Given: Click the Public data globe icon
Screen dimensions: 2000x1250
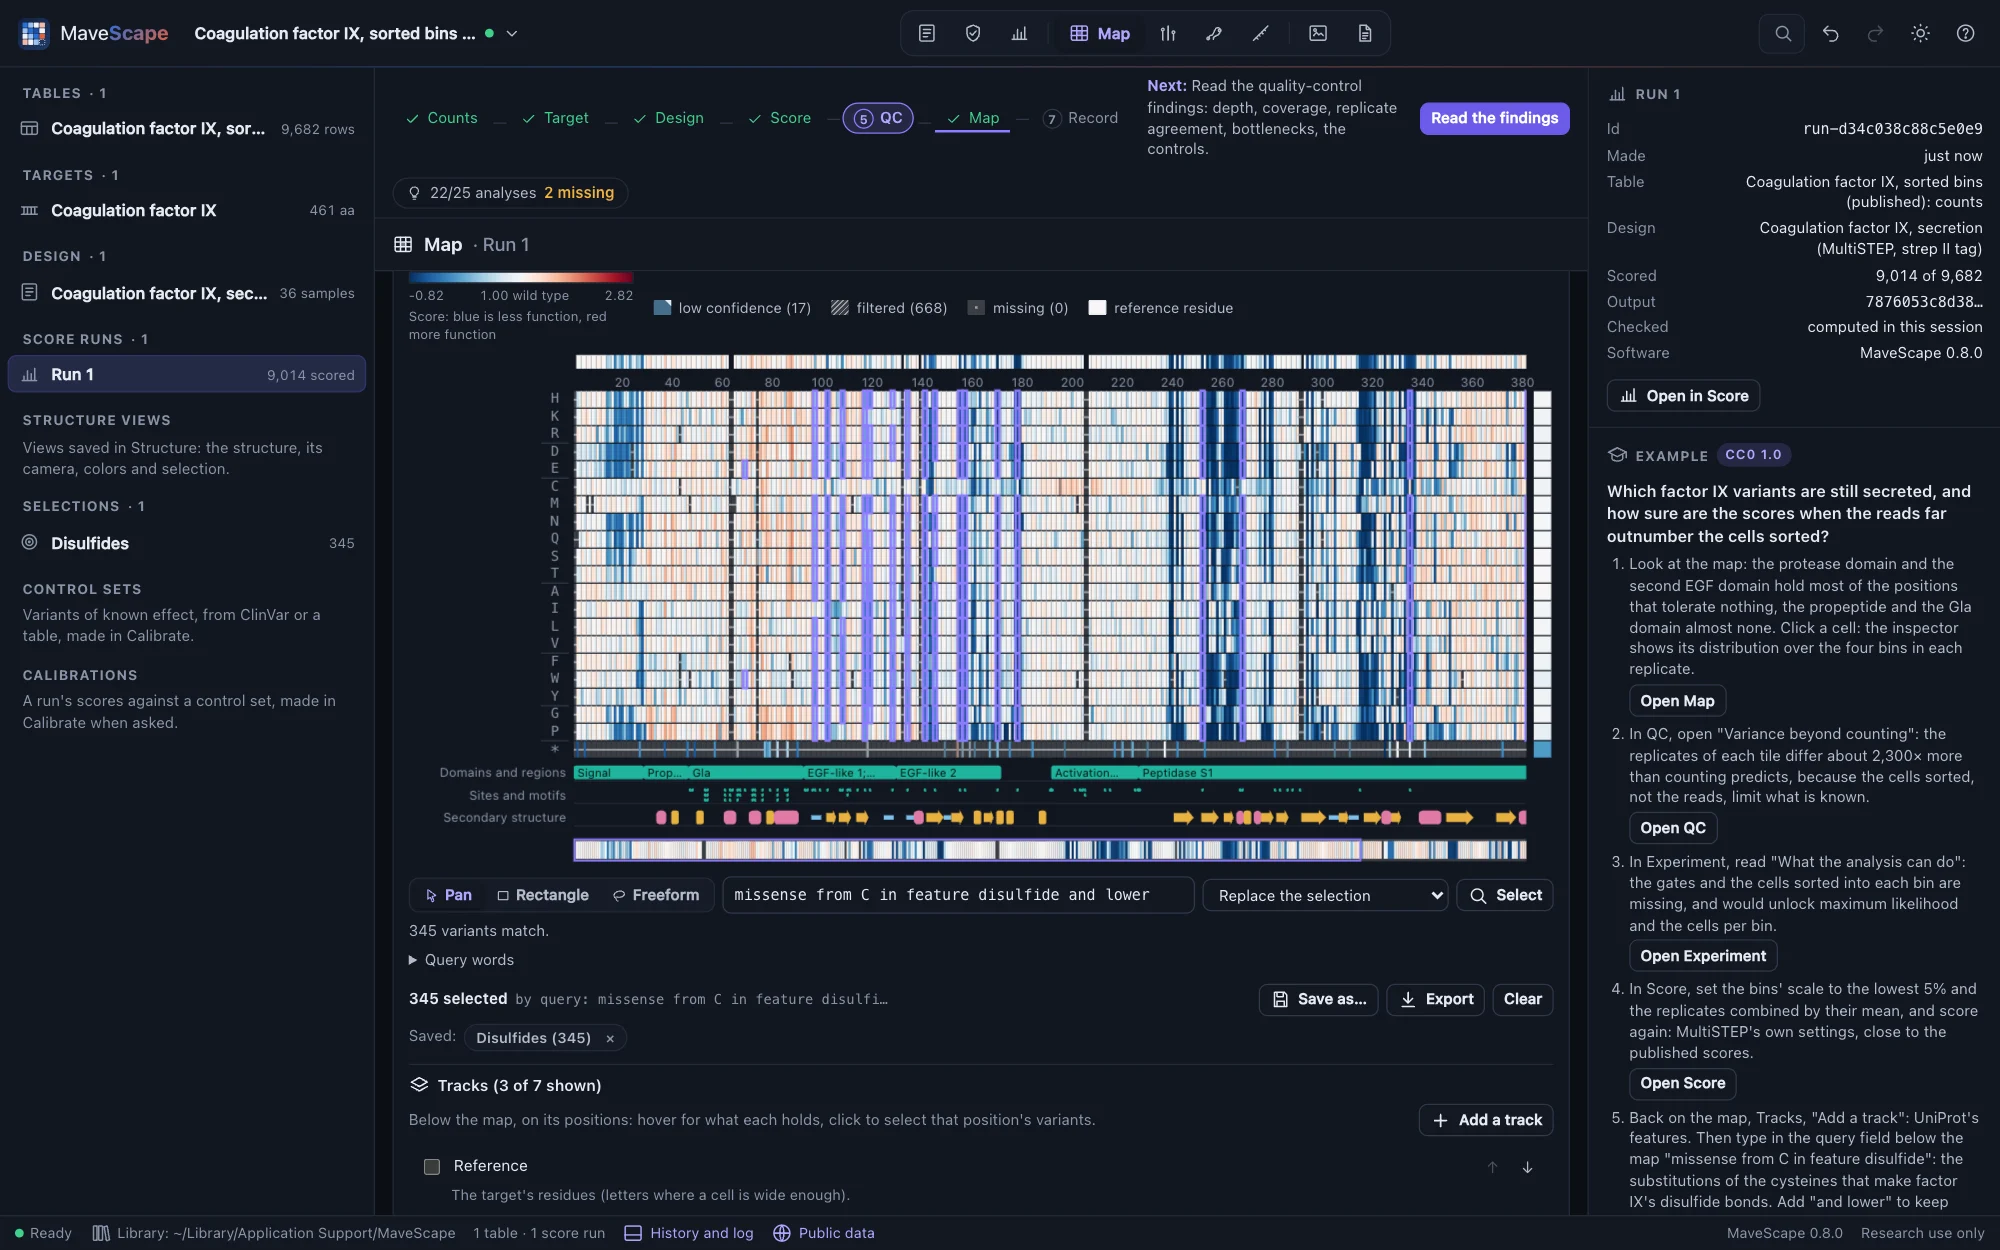Looking at the screenshot, I should 782,1233.
